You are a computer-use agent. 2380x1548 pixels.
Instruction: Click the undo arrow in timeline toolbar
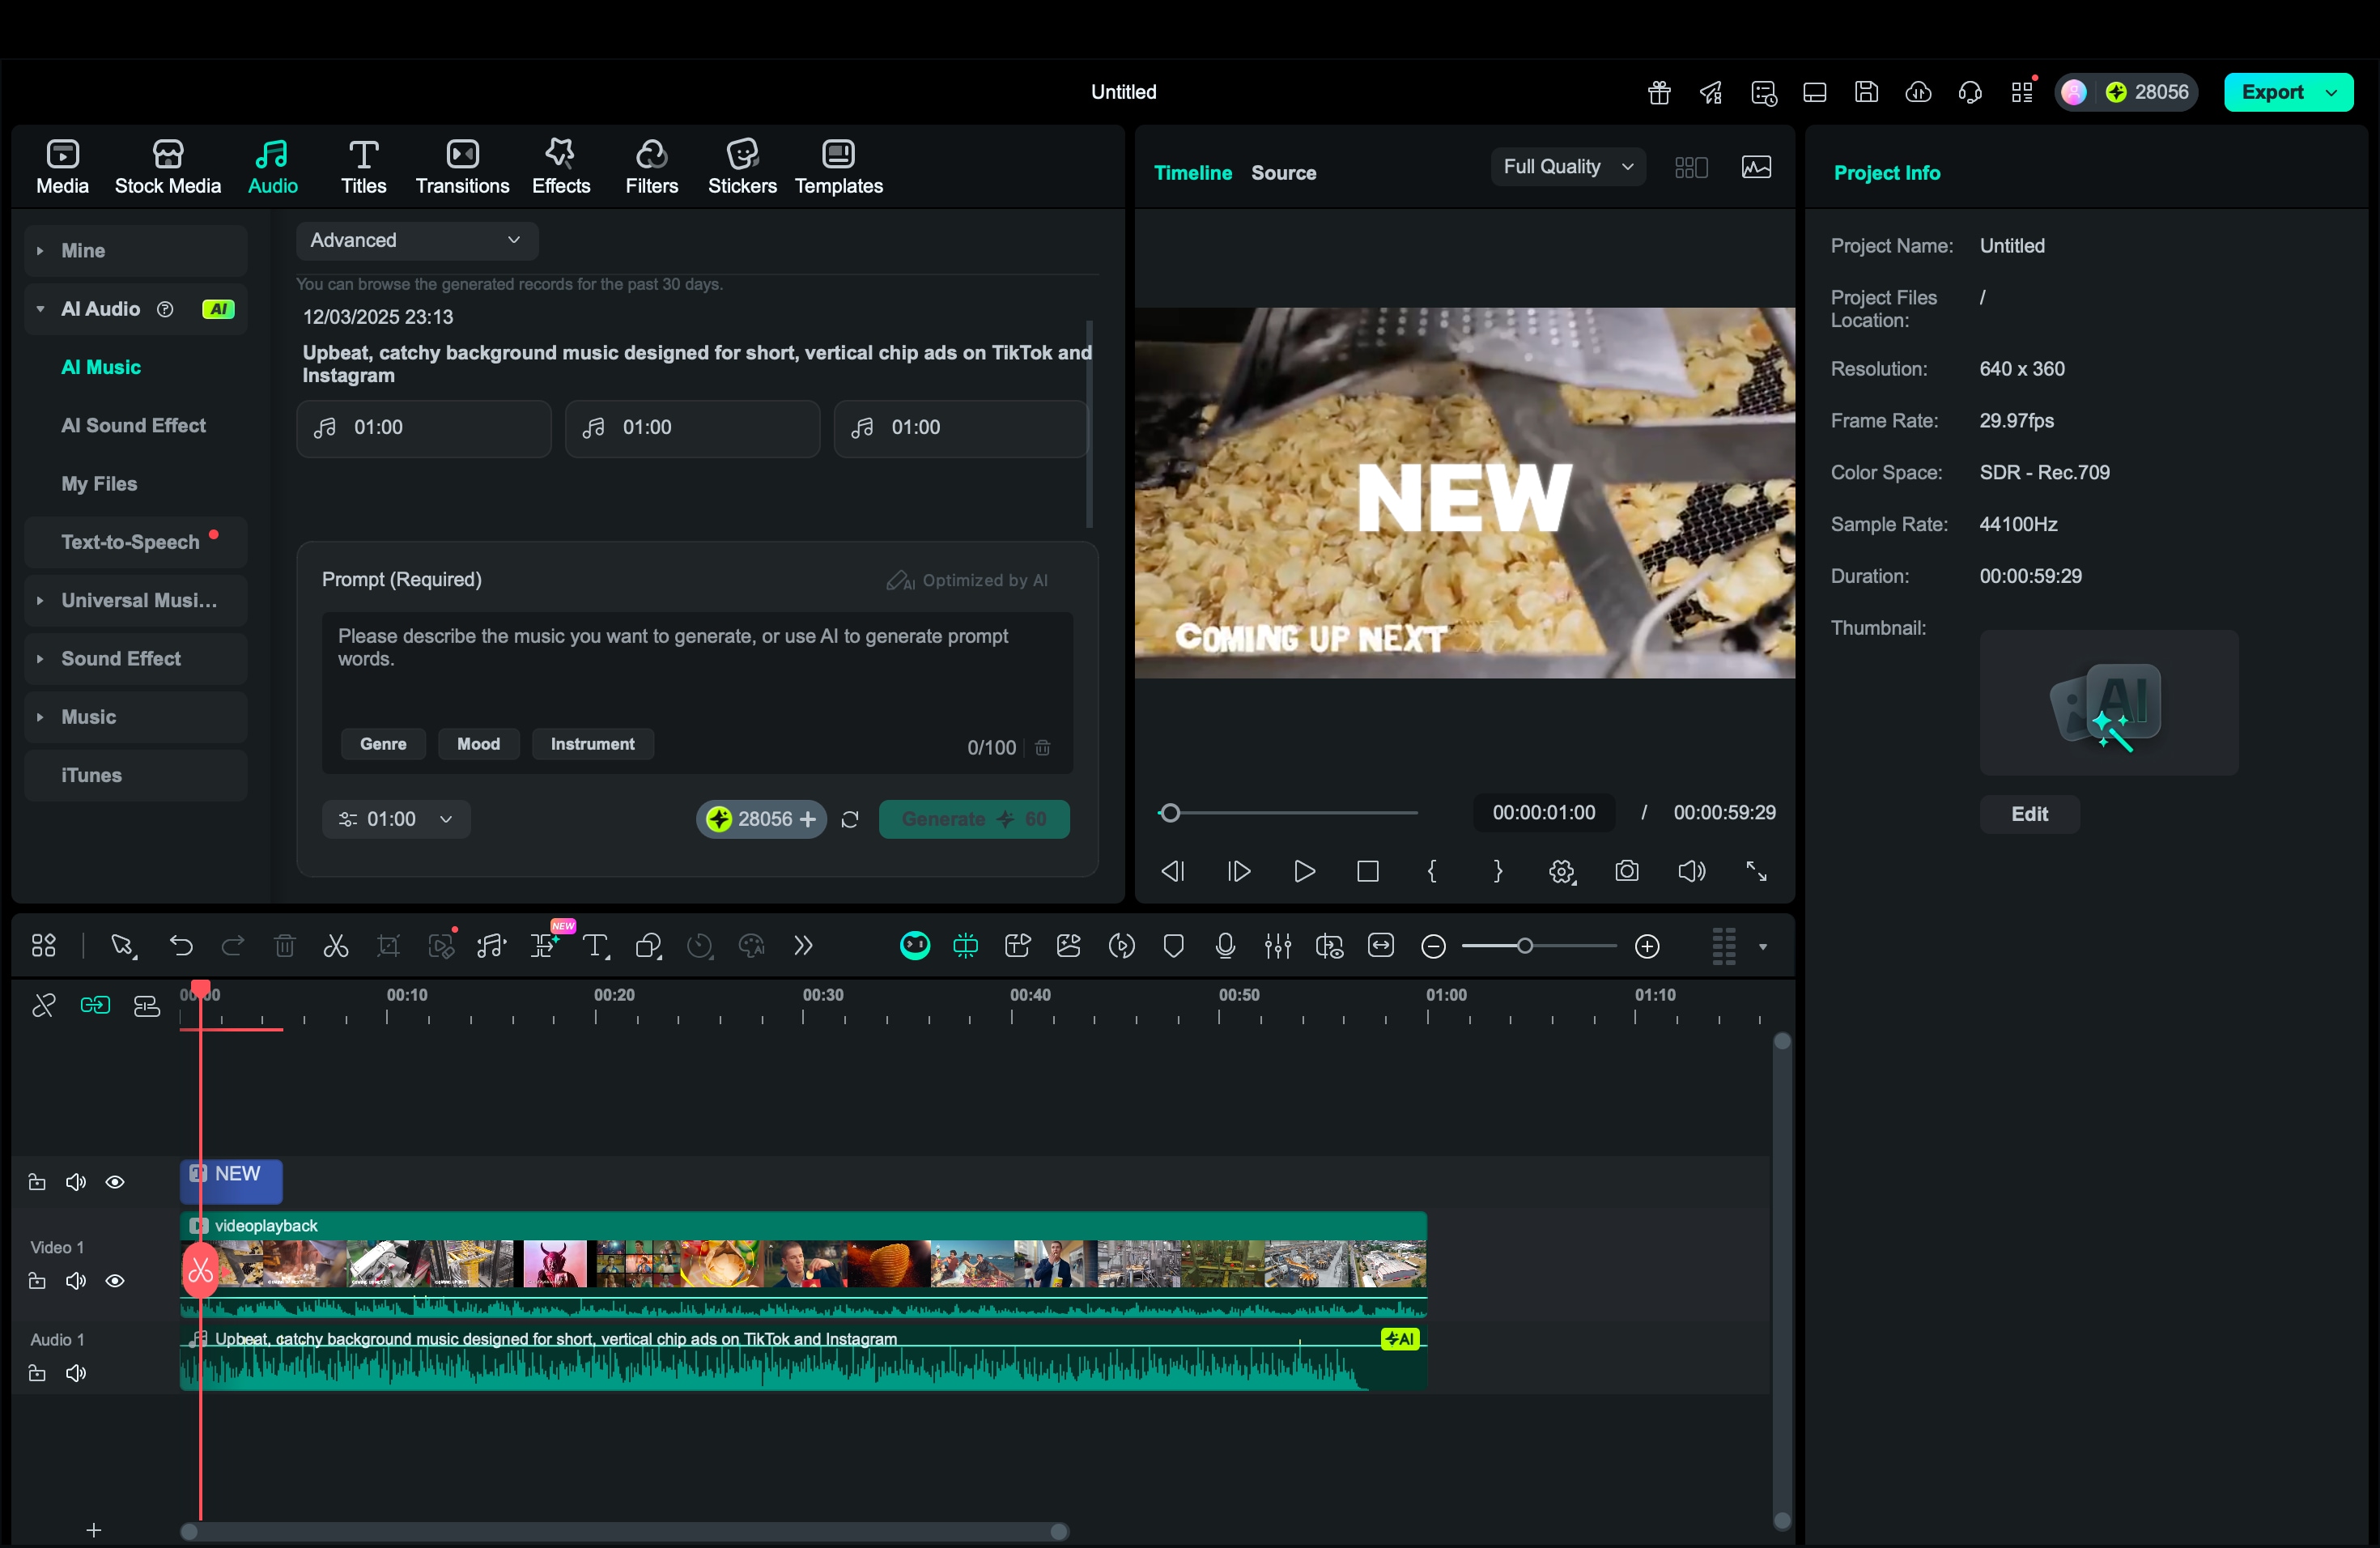181,946
